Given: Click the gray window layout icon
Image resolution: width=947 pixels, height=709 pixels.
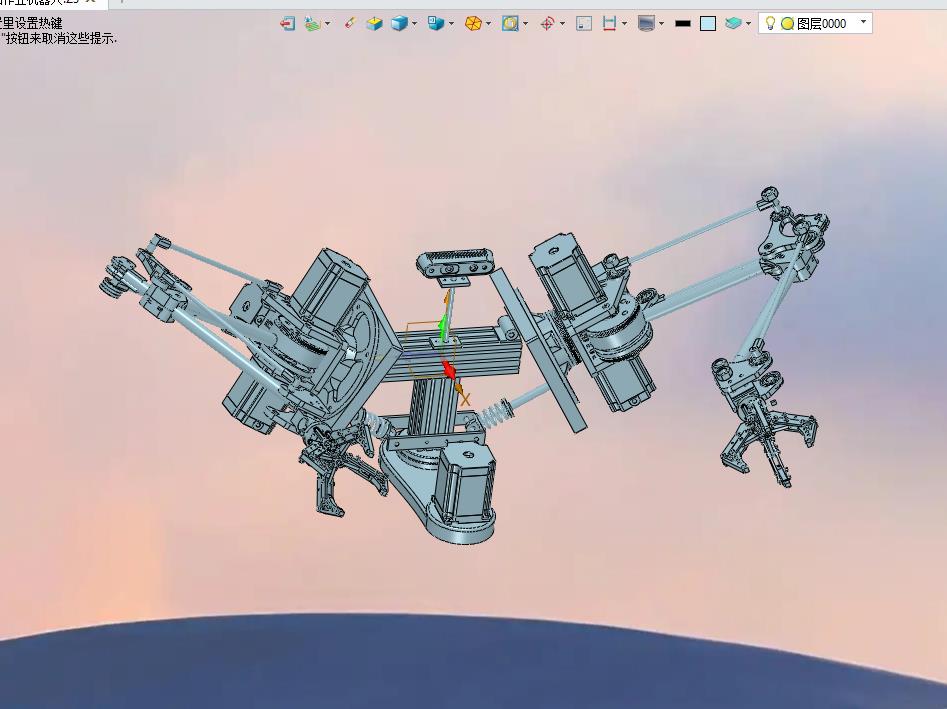Looking at the screenshot, I should point(584,24).
